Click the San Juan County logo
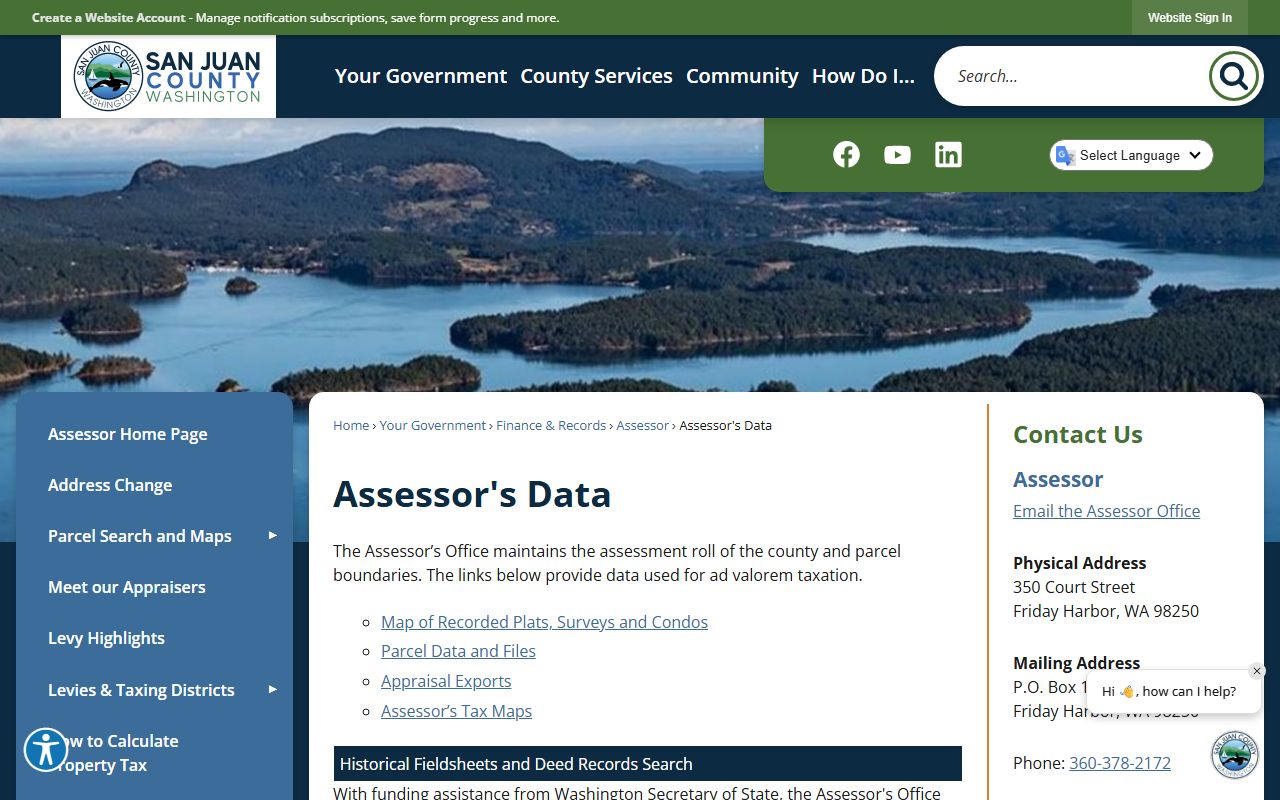The width and height of the screenshot is (1280, 800). [x=168, y=76]
